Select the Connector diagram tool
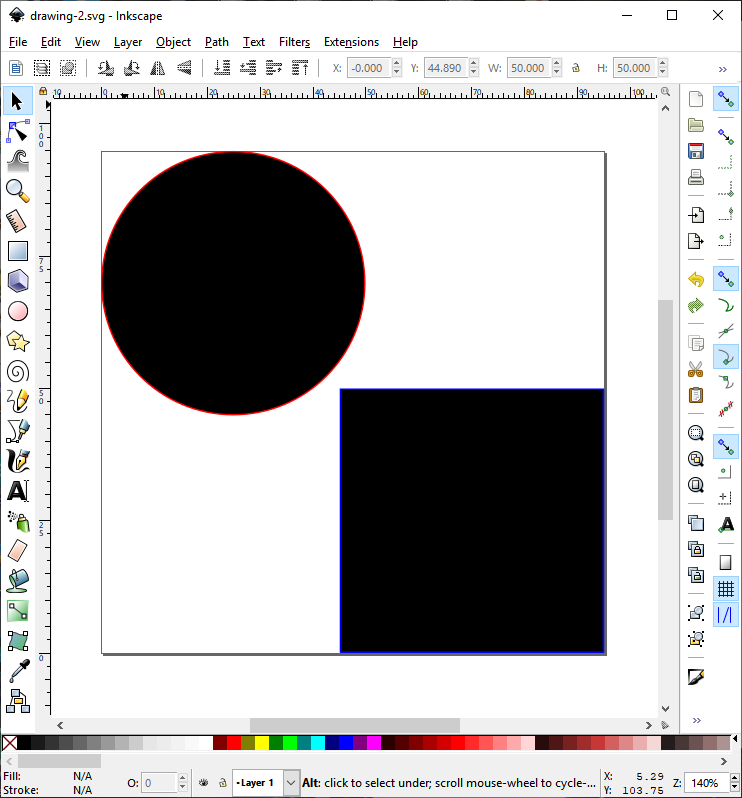 click(x=17, y=701)
